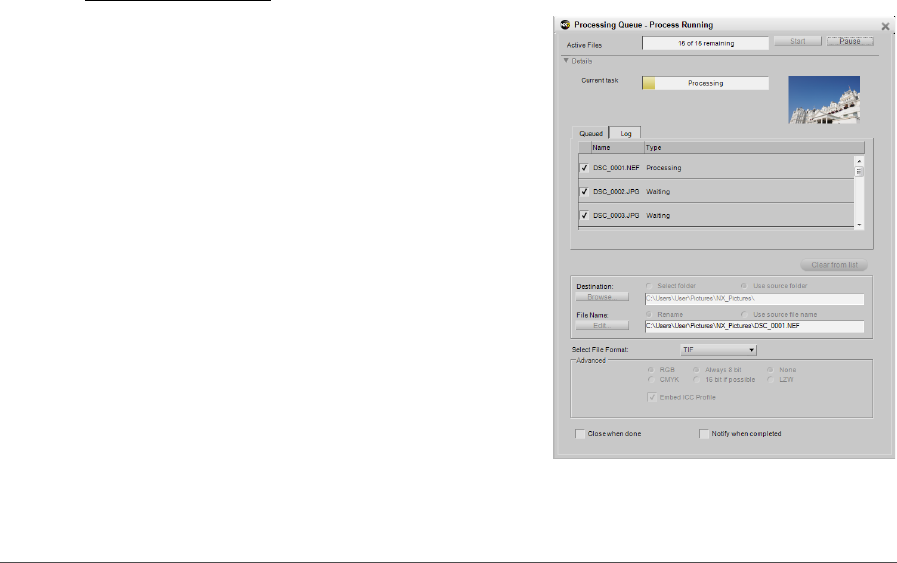Click the queue list scrollbar thumb

pos(859,172)
